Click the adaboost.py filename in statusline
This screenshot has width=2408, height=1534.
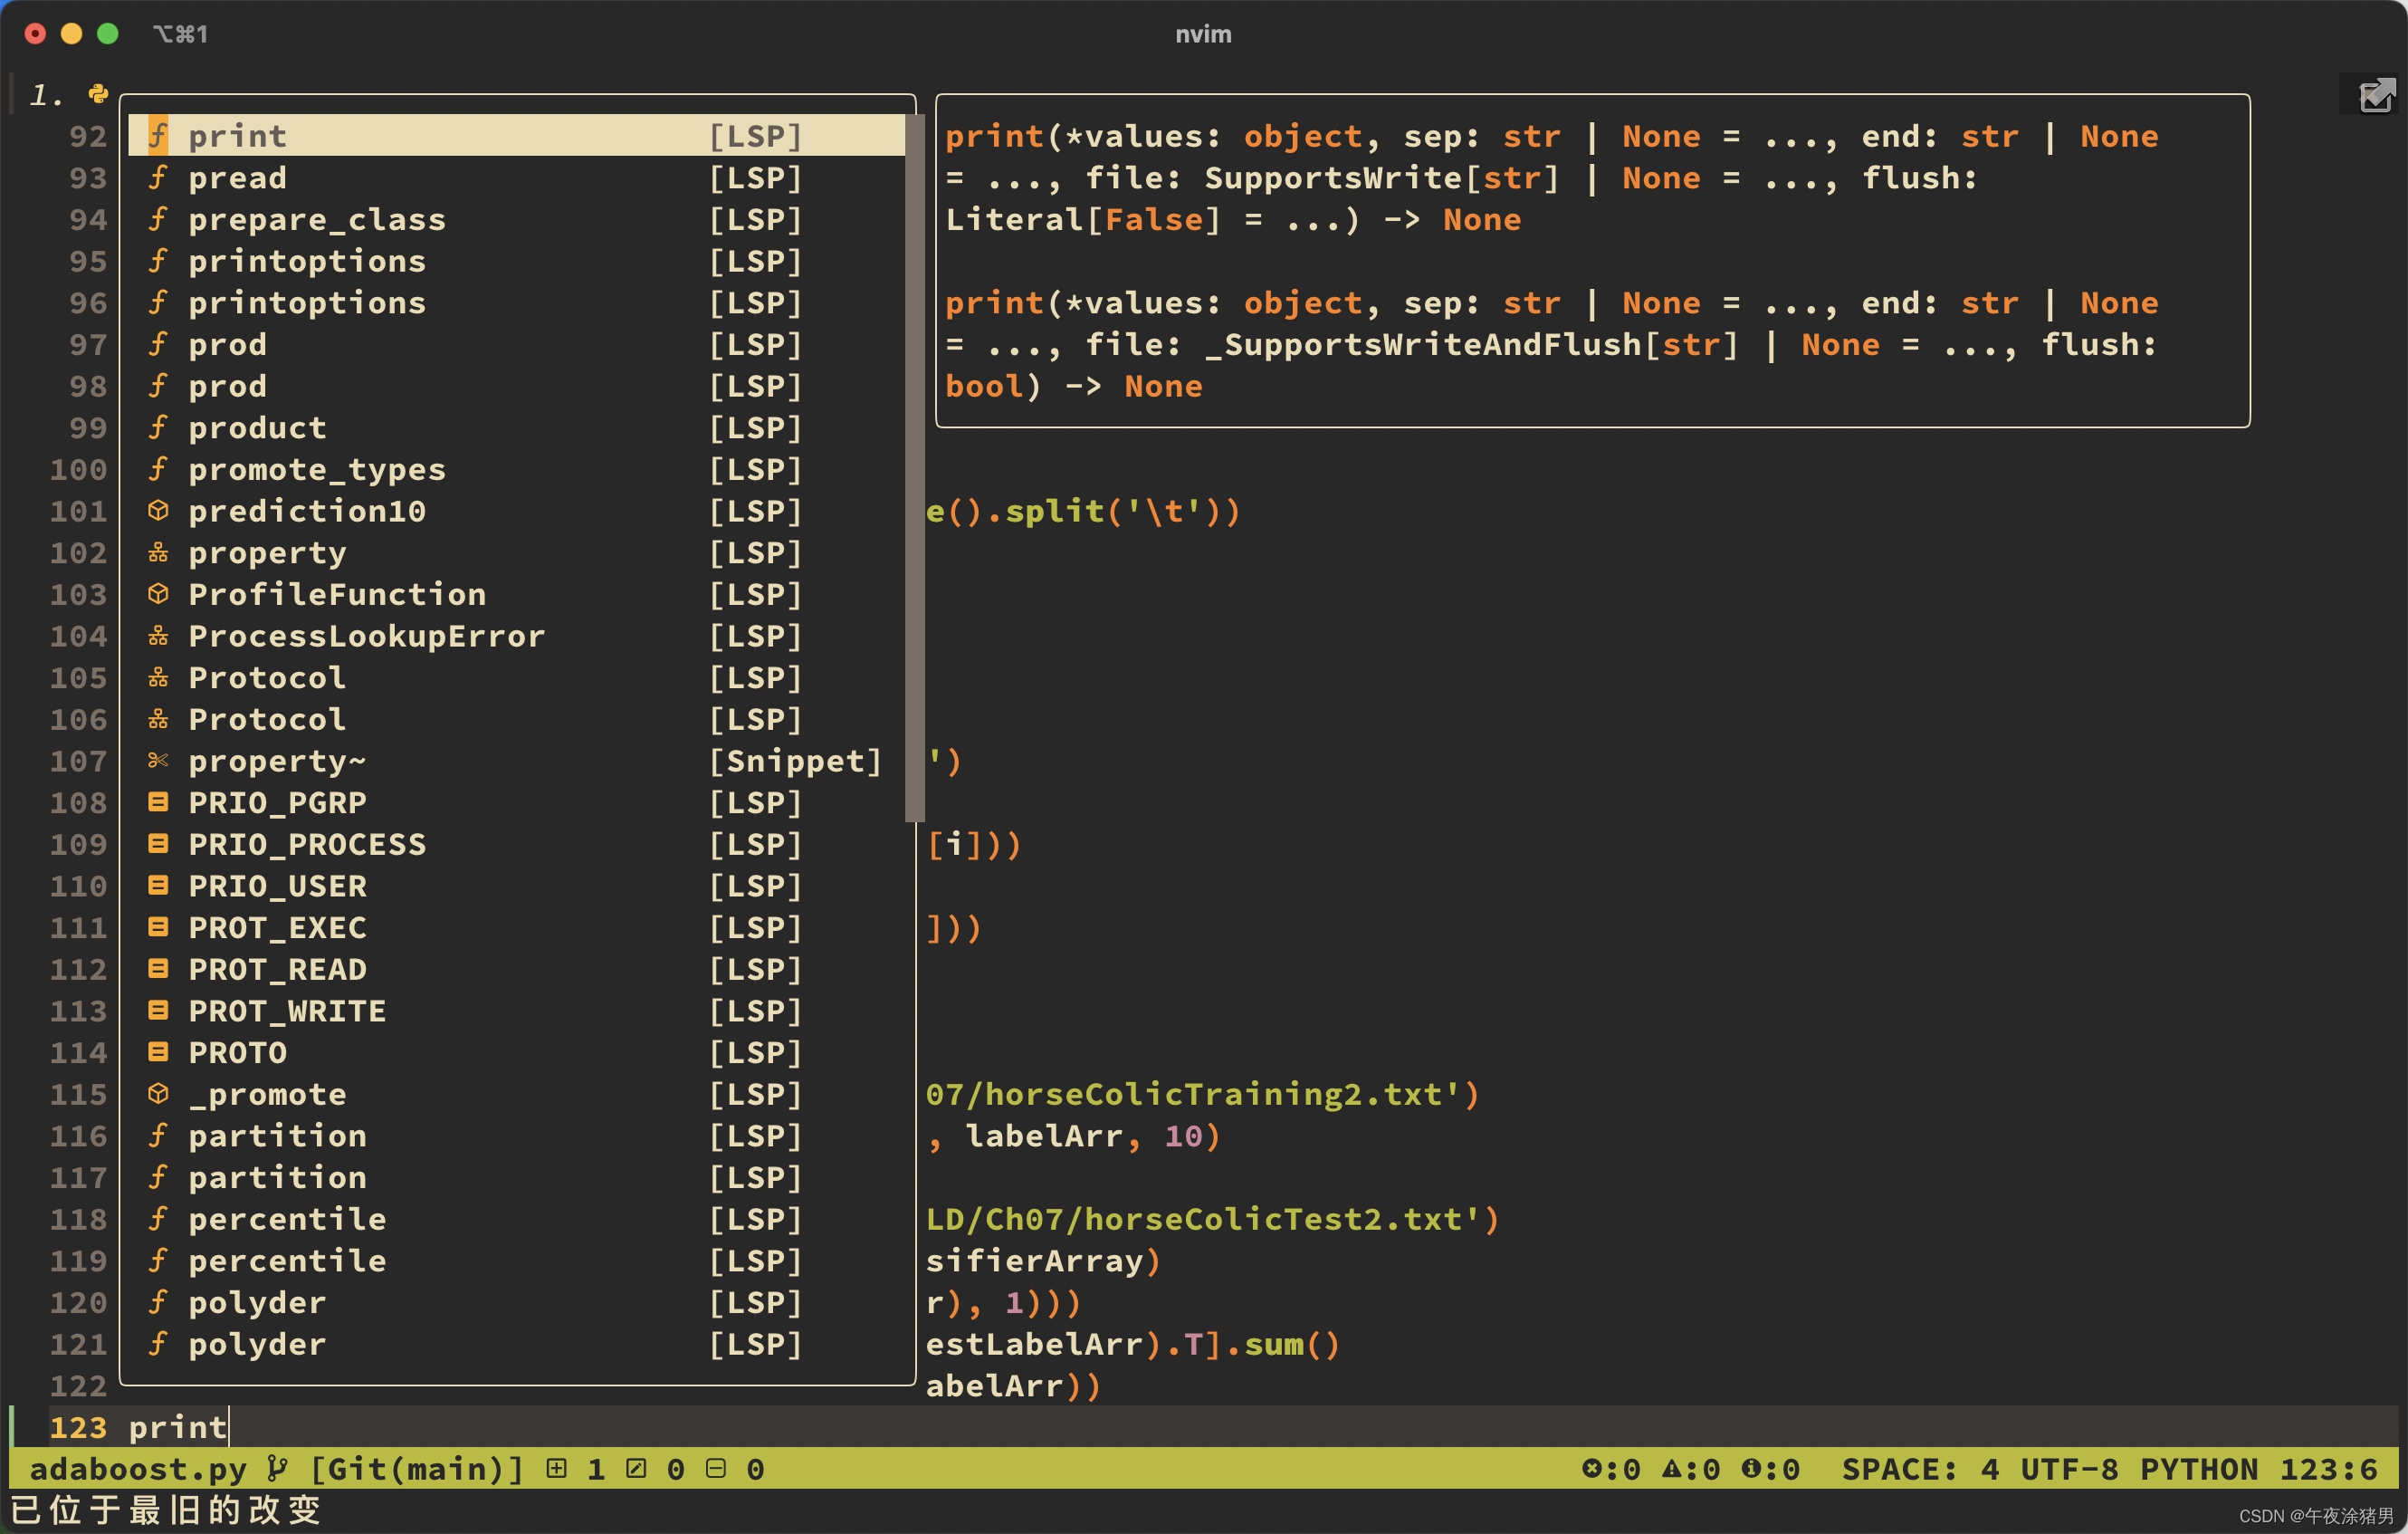138,1468
